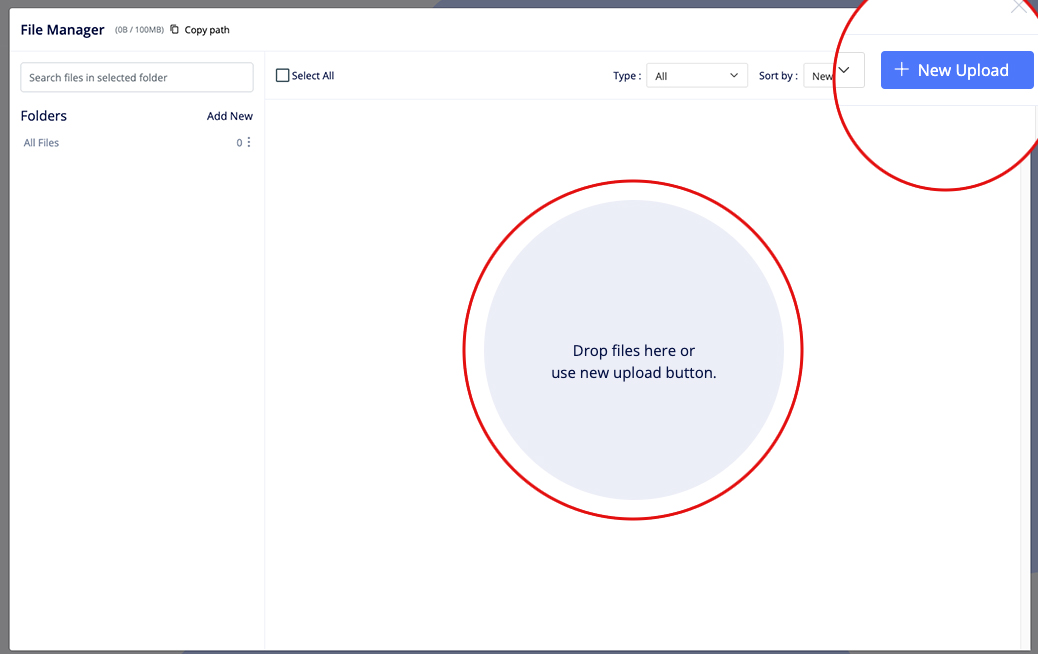Click the 0B / 100MB storage usage indicator
The image size is (1038, 654).
coord(139,30)
